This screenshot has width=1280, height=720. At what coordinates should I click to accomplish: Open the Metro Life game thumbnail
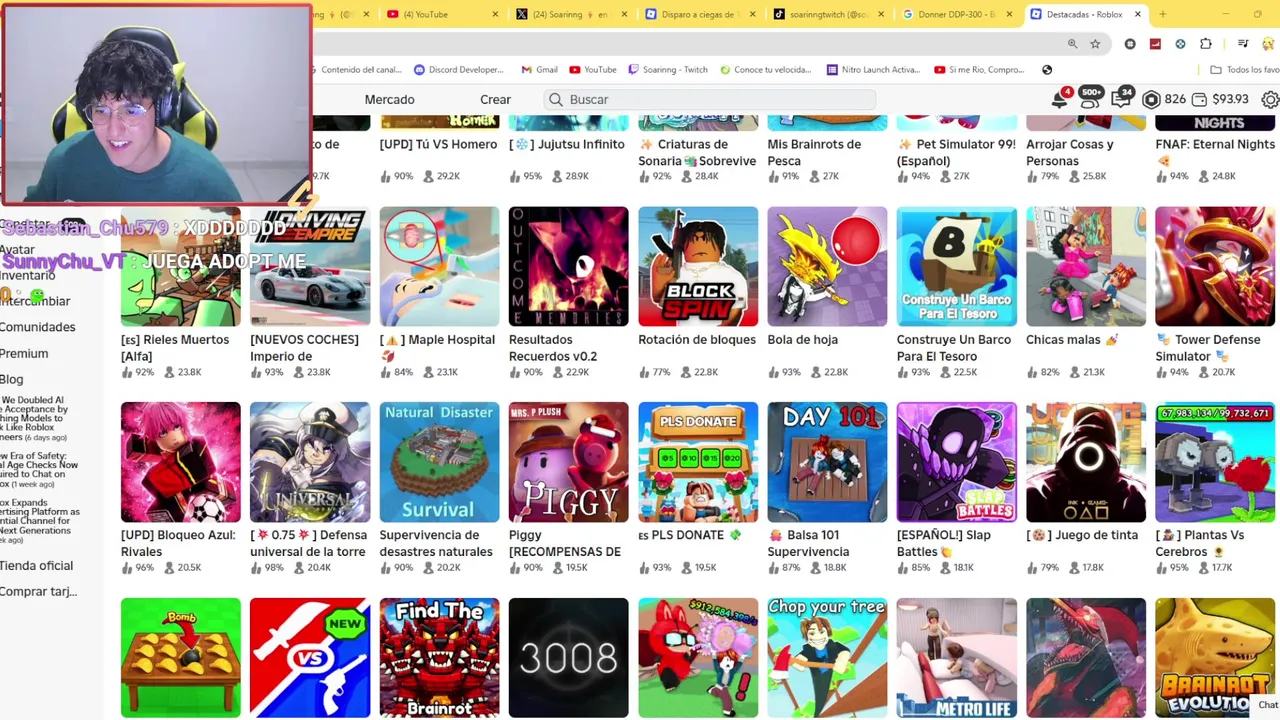pos(957,657)
